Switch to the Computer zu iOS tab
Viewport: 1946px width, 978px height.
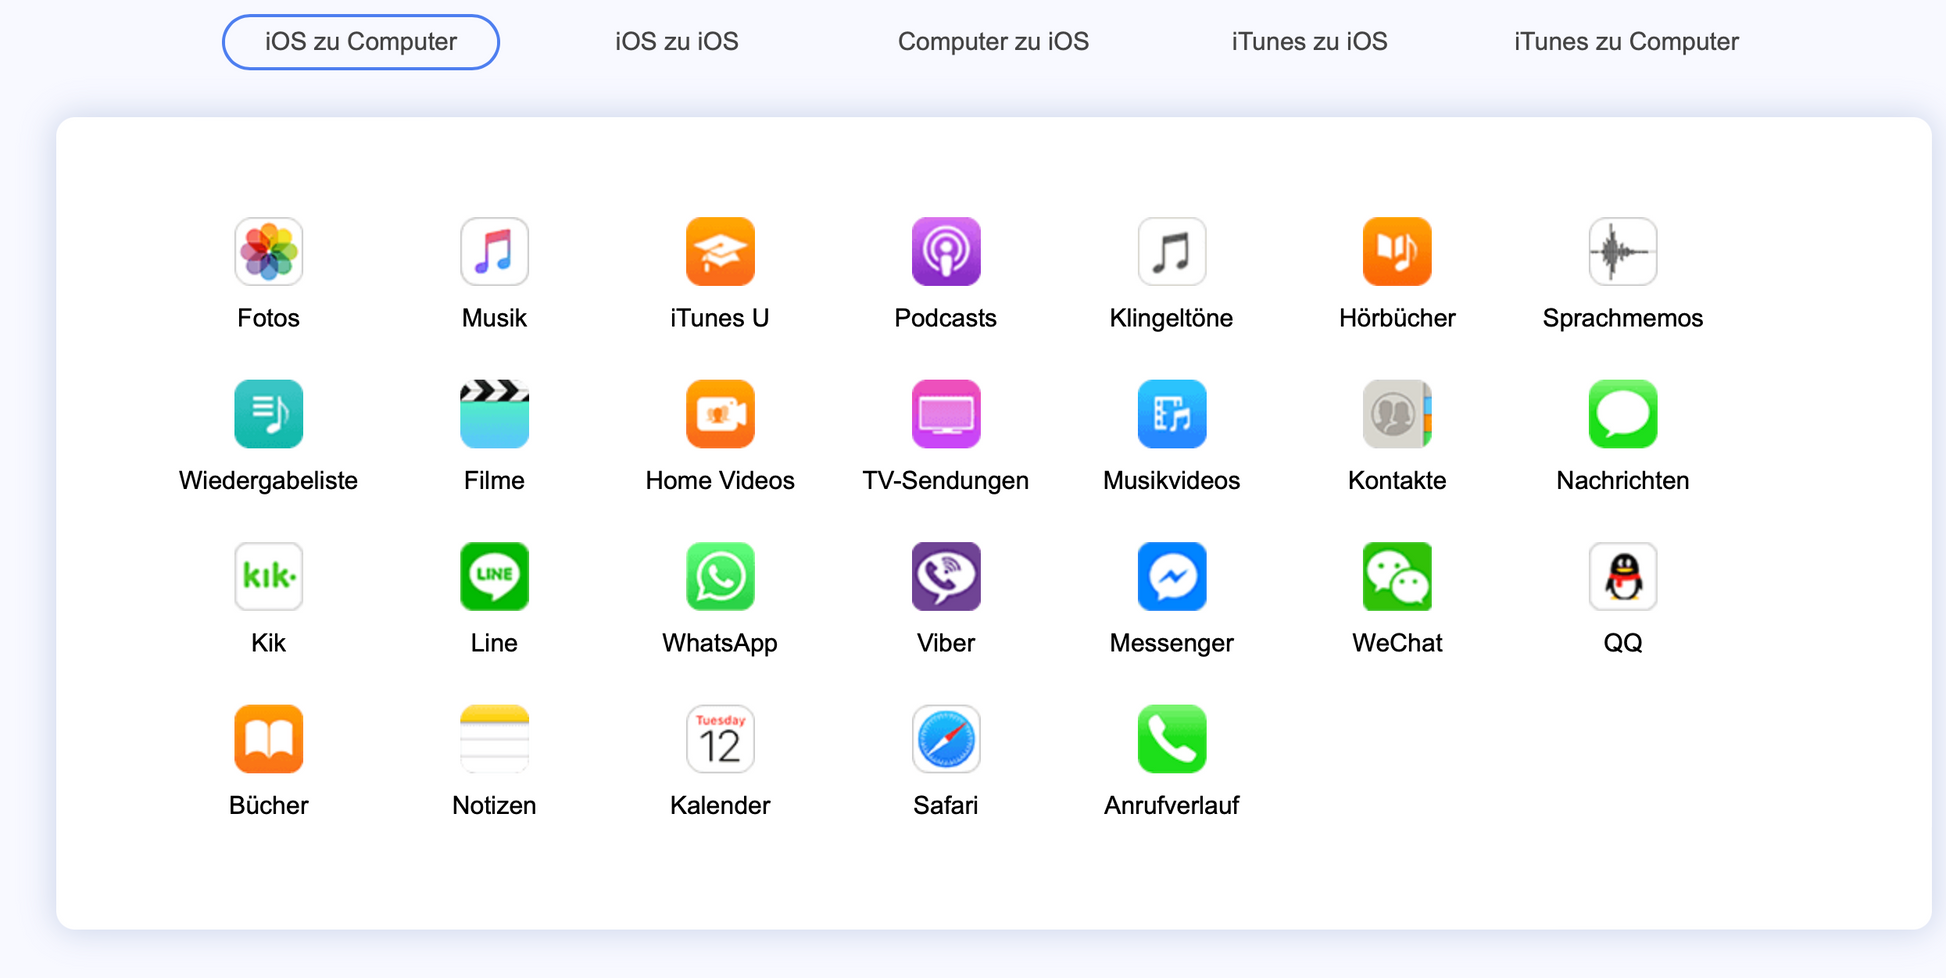(993, 42)
